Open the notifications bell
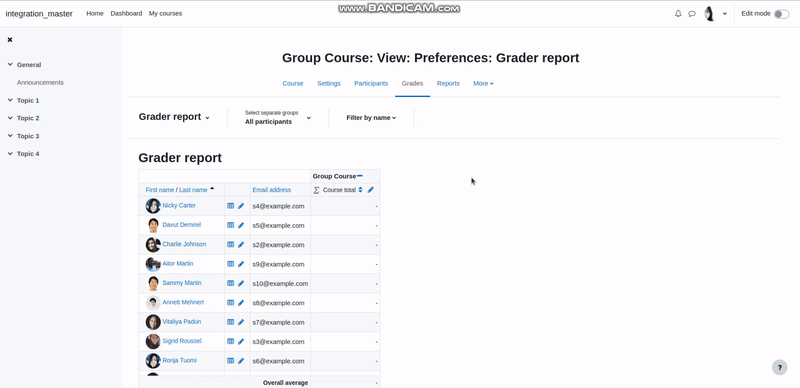The height and width of the screenshot is (388, 800). coord(678,14)
